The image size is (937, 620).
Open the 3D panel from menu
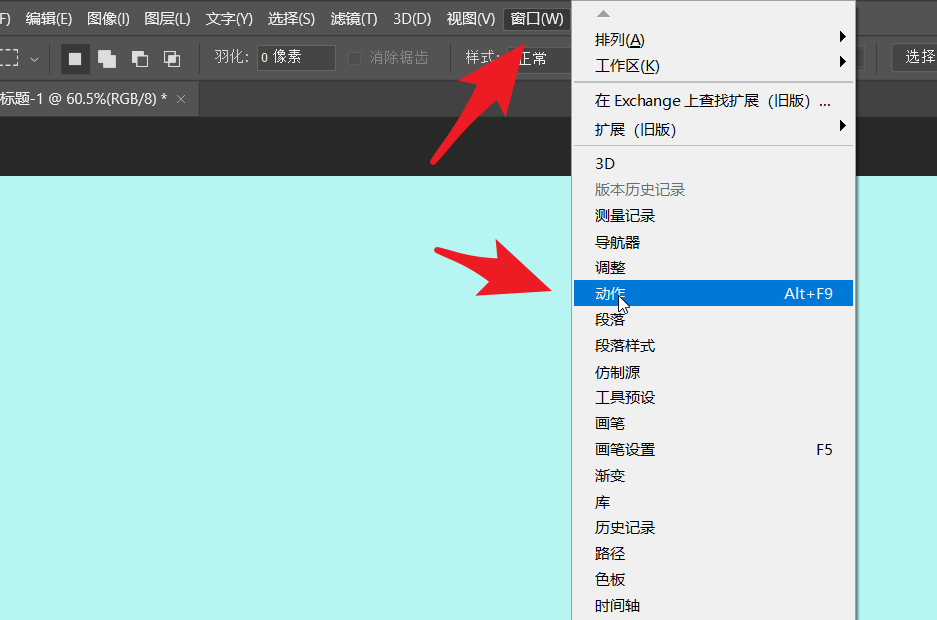[x=714, y=164]
